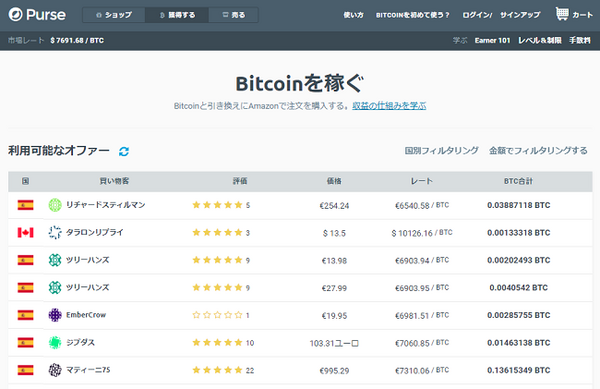Click the Purse logo
This screenshot has width=600, height=389.
click(x=37, y=15)
